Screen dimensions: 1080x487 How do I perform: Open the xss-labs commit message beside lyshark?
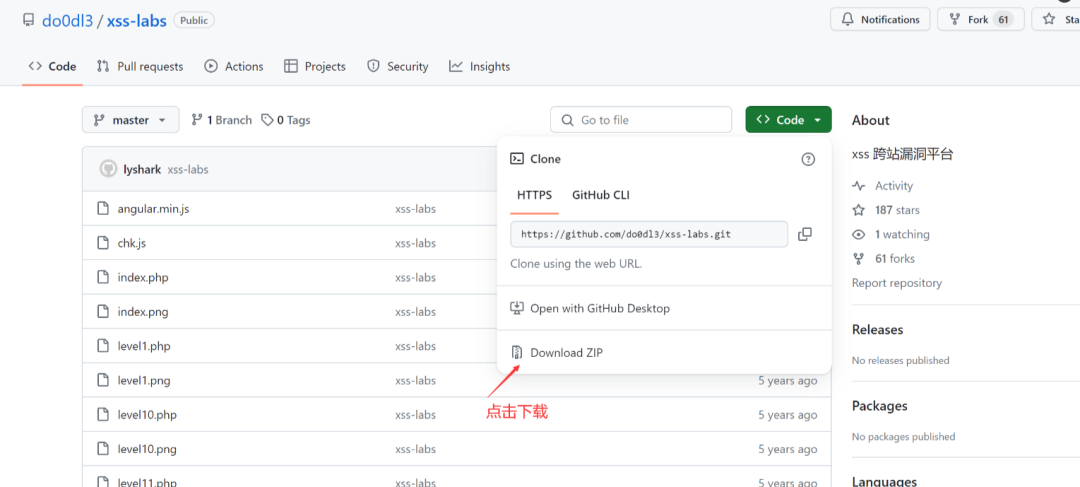click(188, 169)
